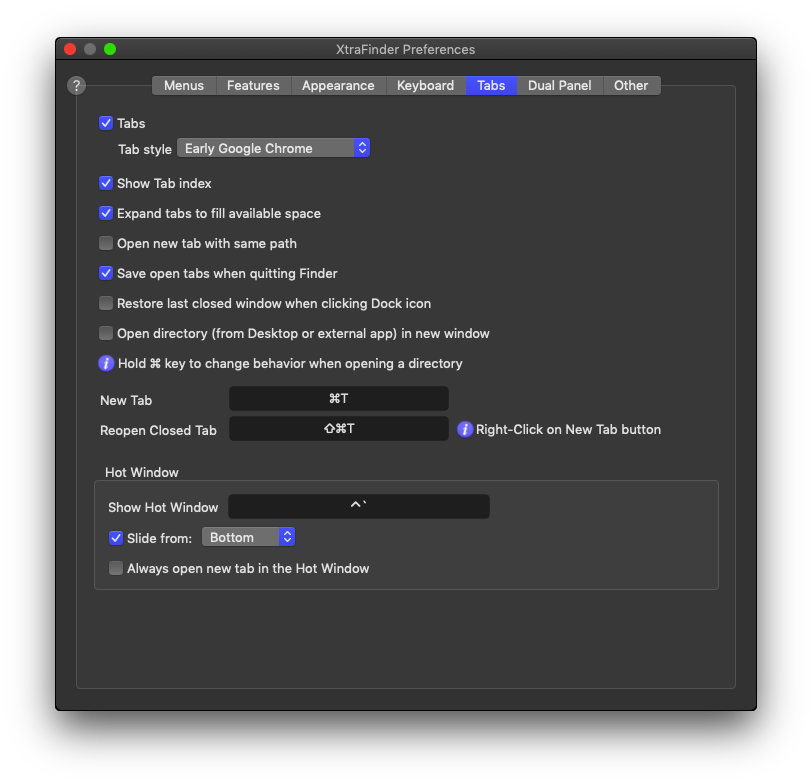Click the help question mark button

(x=77, y=86)
